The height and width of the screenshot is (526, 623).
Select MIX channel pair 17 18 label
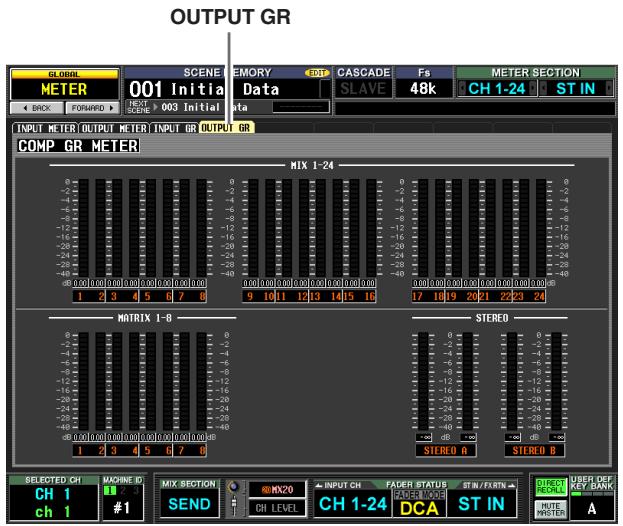(428, 296)
